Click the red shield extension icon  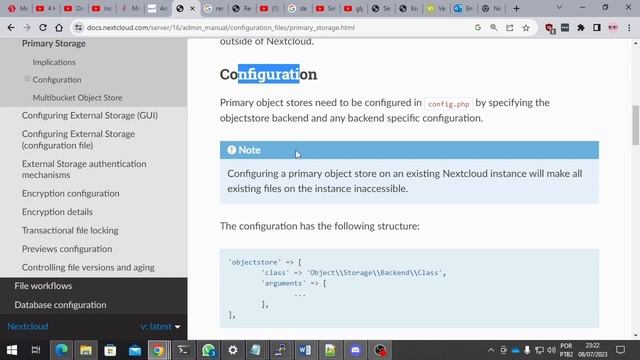549,28
